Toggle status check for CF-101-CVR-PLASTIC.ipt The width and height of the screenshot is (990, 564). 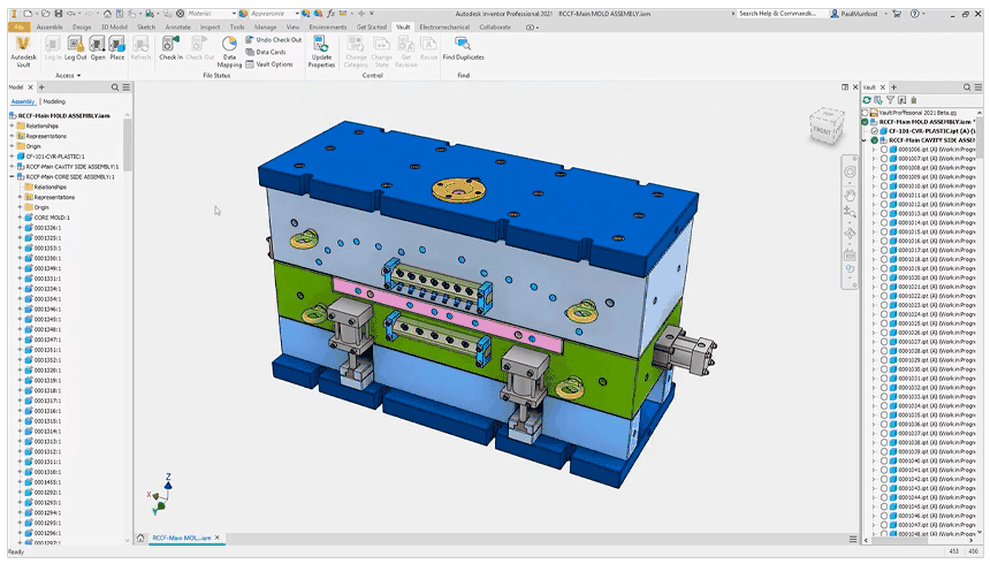tap(874, 131)
